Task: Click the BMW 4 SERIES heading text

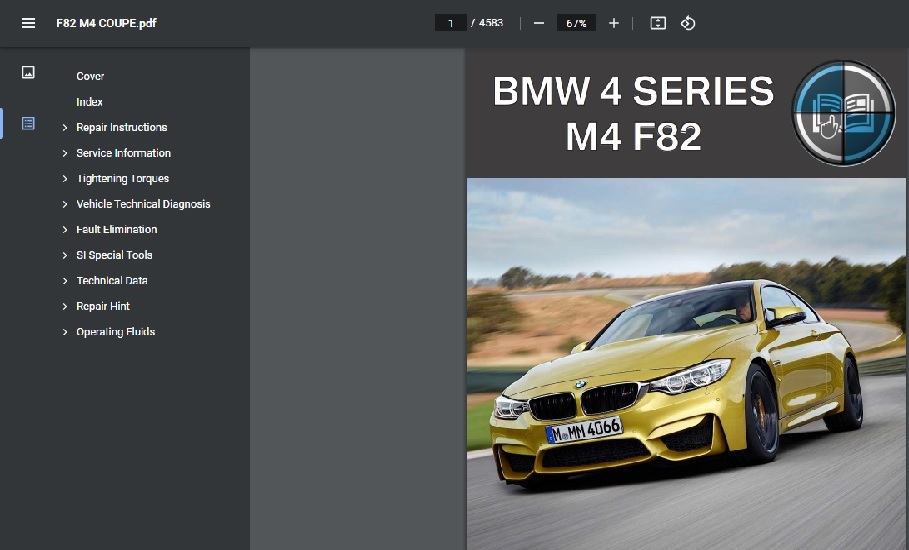Action: pyautogui.click(x=633, y=92)
